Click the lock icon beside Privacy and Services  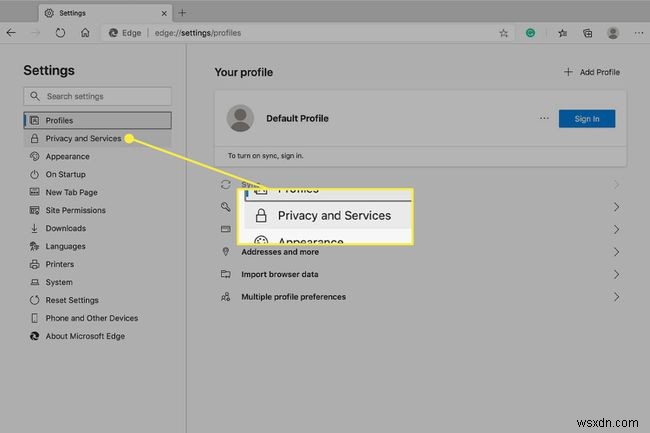click(x=34, y=138)
